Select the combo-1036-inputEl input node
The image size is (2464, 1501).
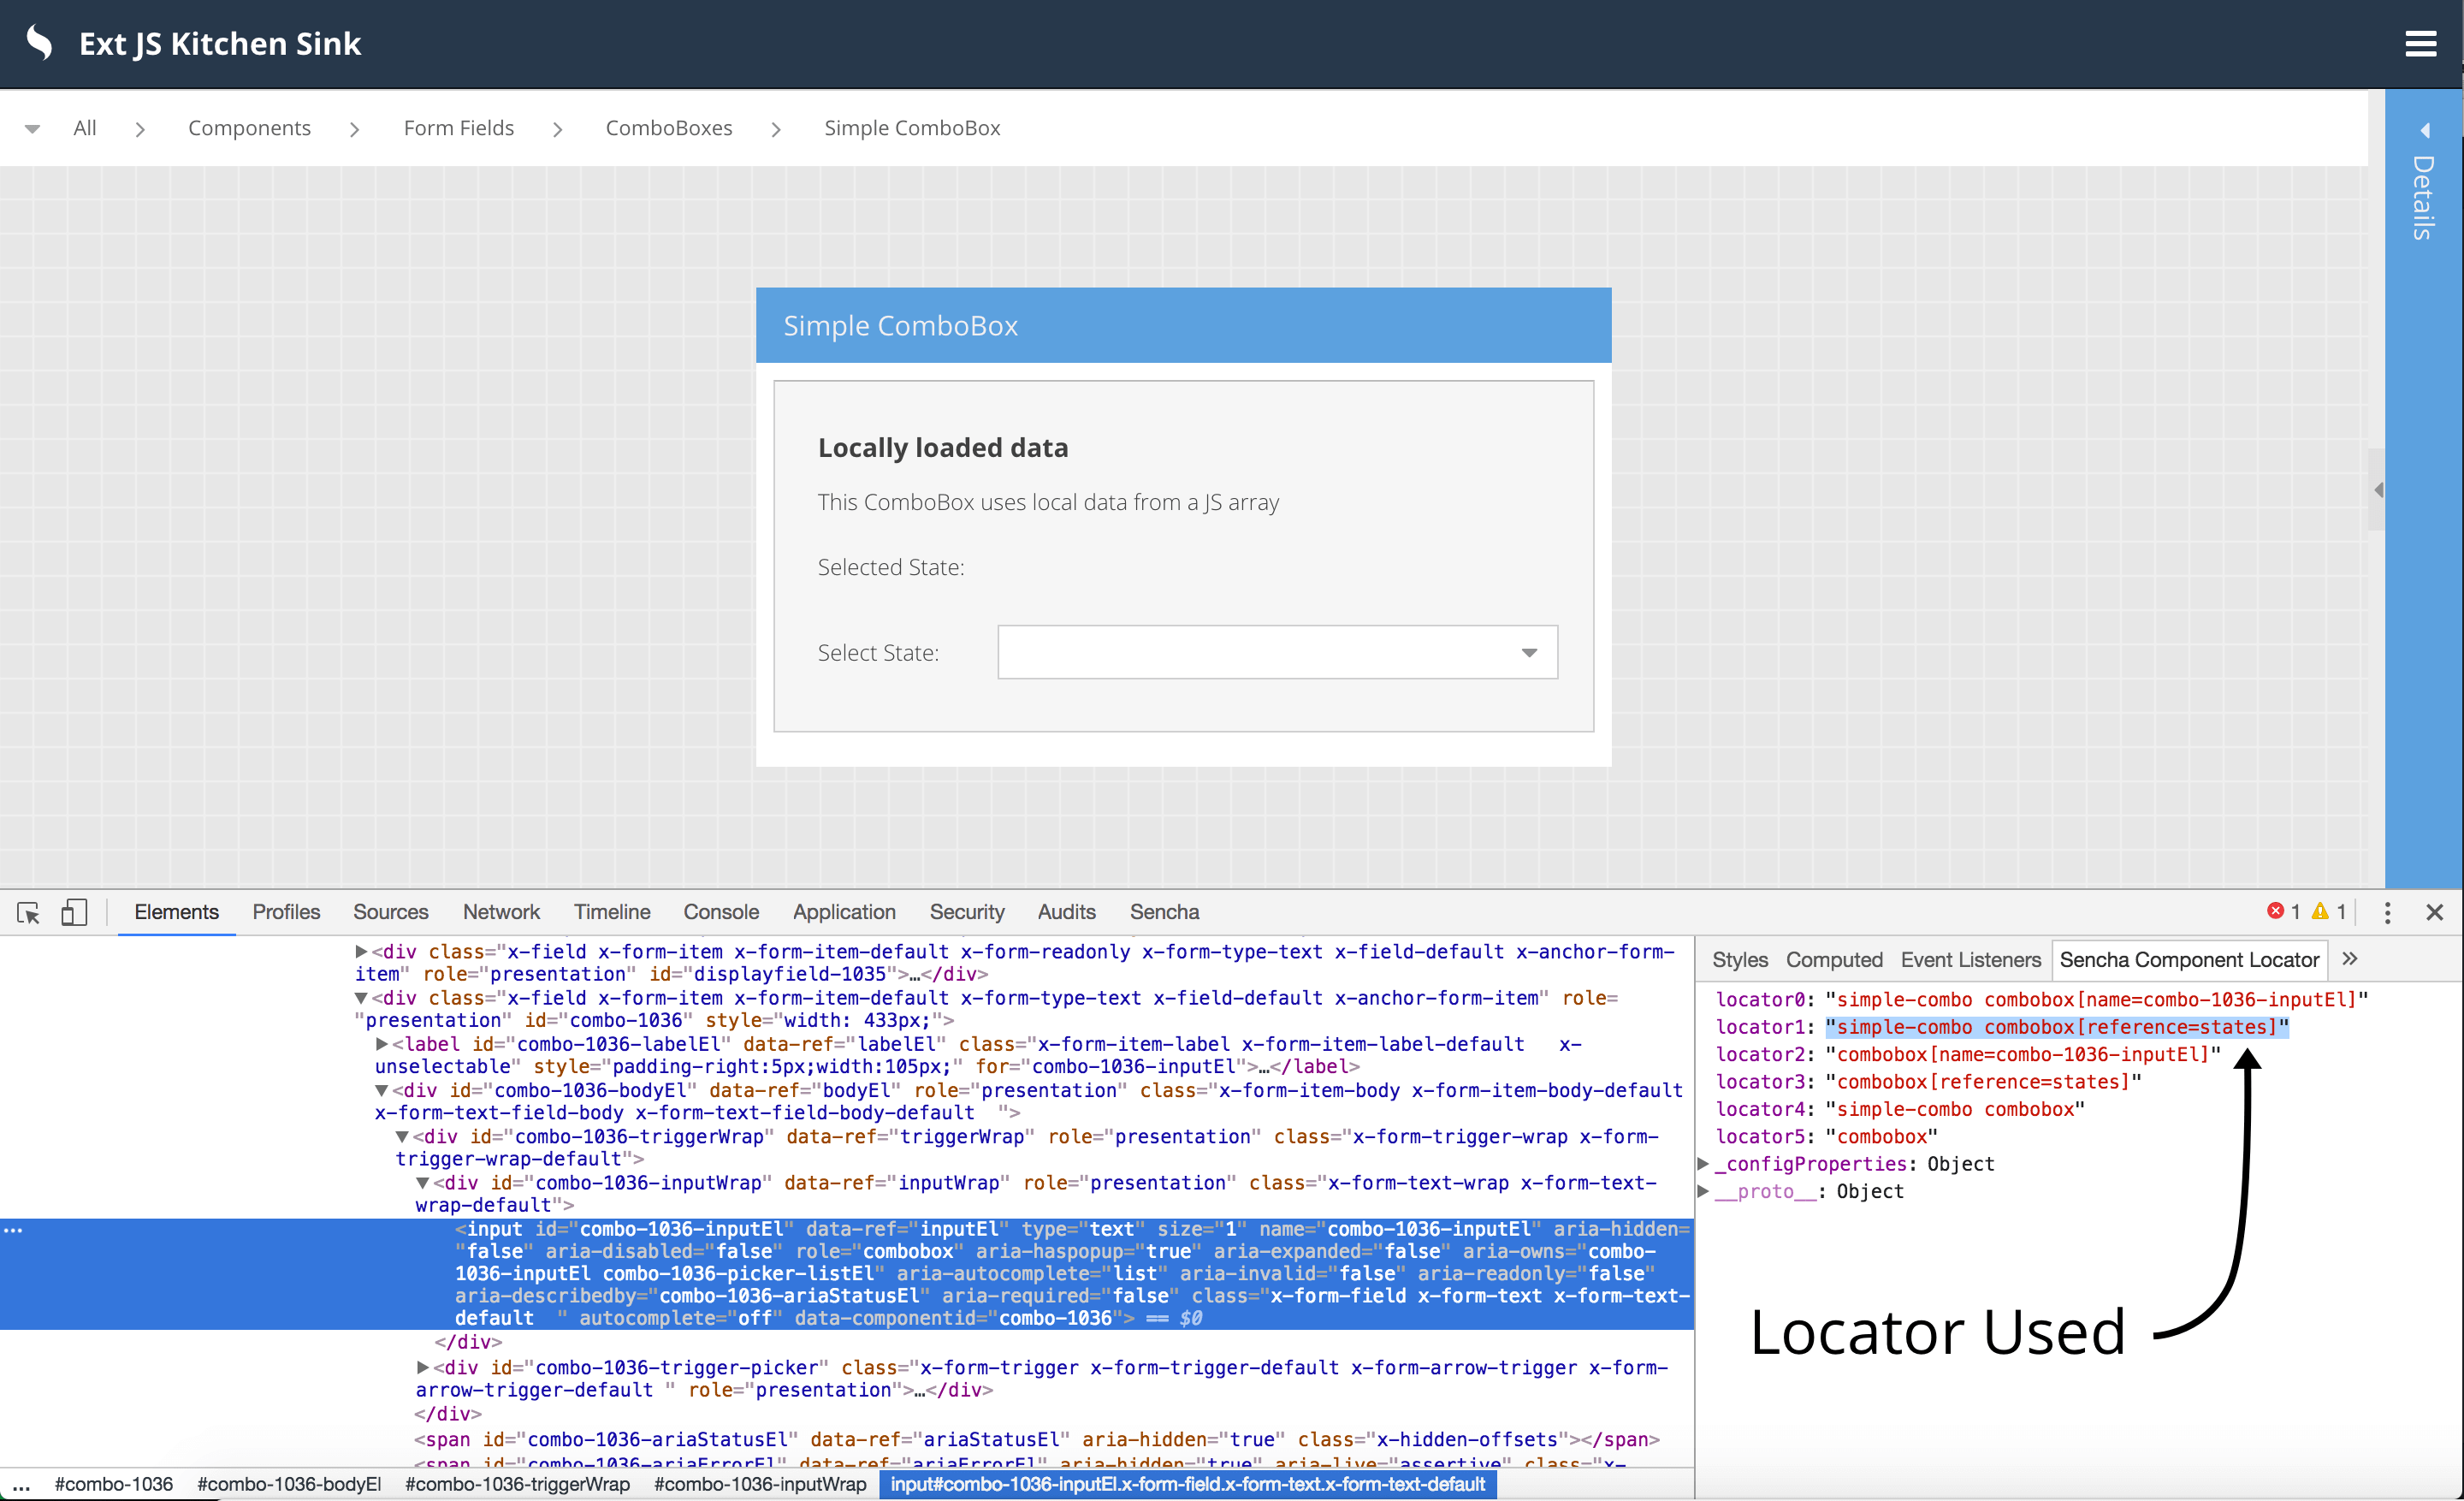(x=847, y=1273)
